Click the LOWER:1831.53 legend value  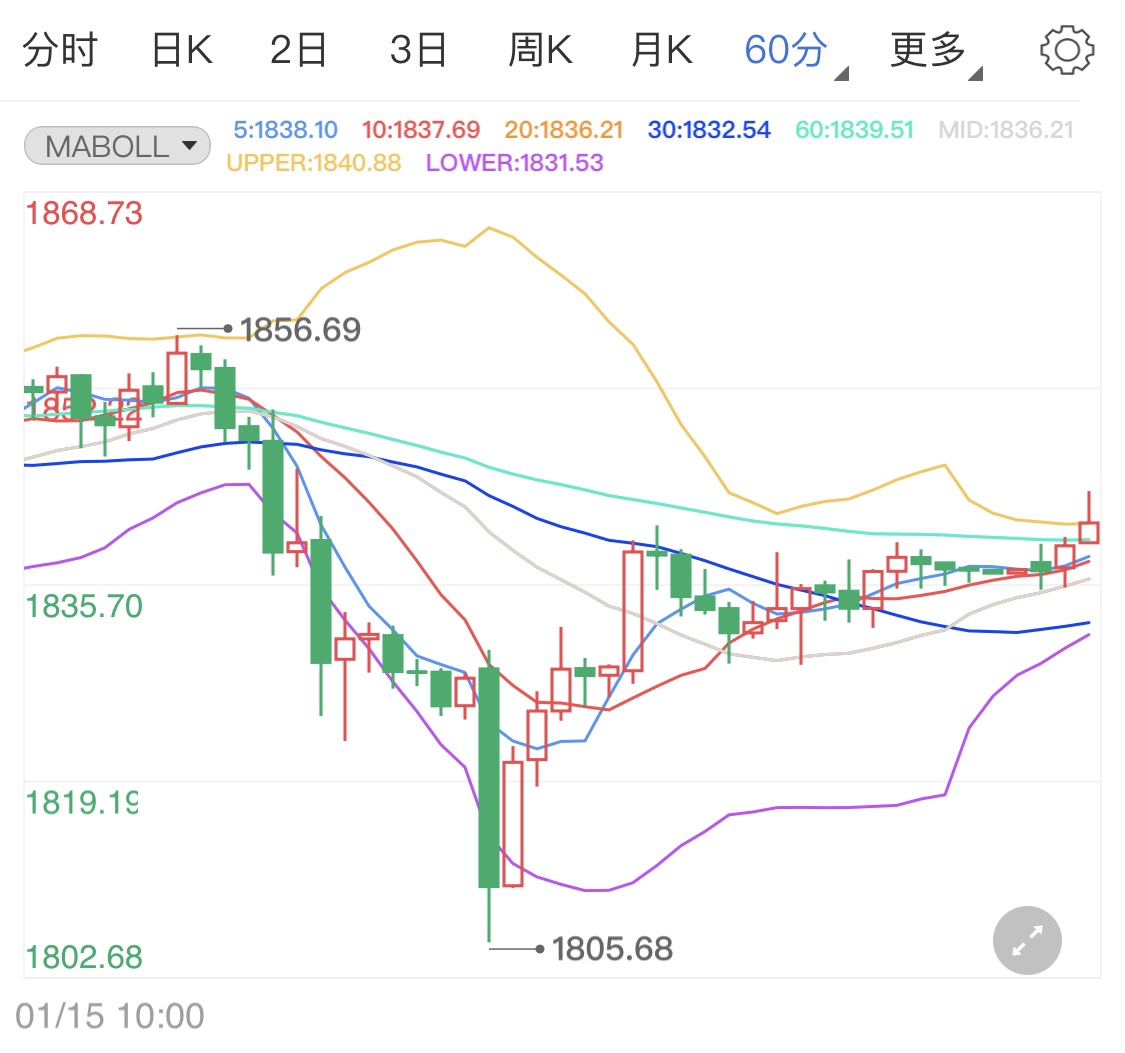[514, 163]
